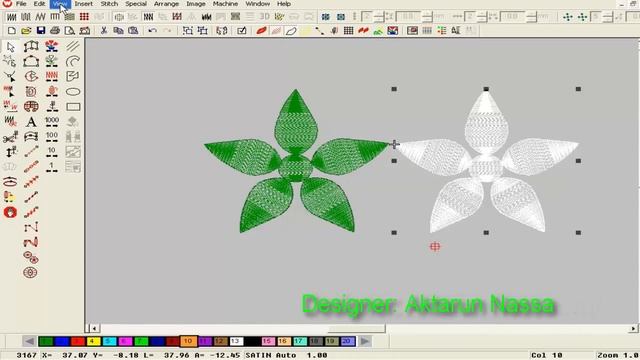Toggle the 3D view icon
The height and width of the screenshot is (360, 640).
click(x=264, y=17)
